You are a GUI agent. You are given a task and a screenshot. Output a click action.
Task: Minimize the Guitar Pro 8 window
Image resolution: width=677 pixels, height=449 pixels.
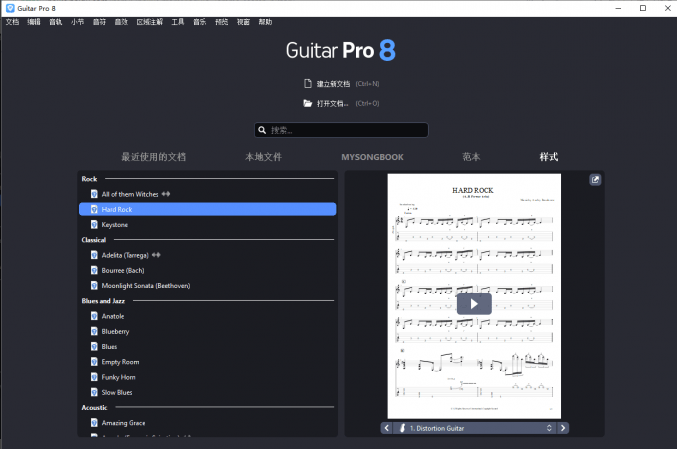(x=618, y=8)
